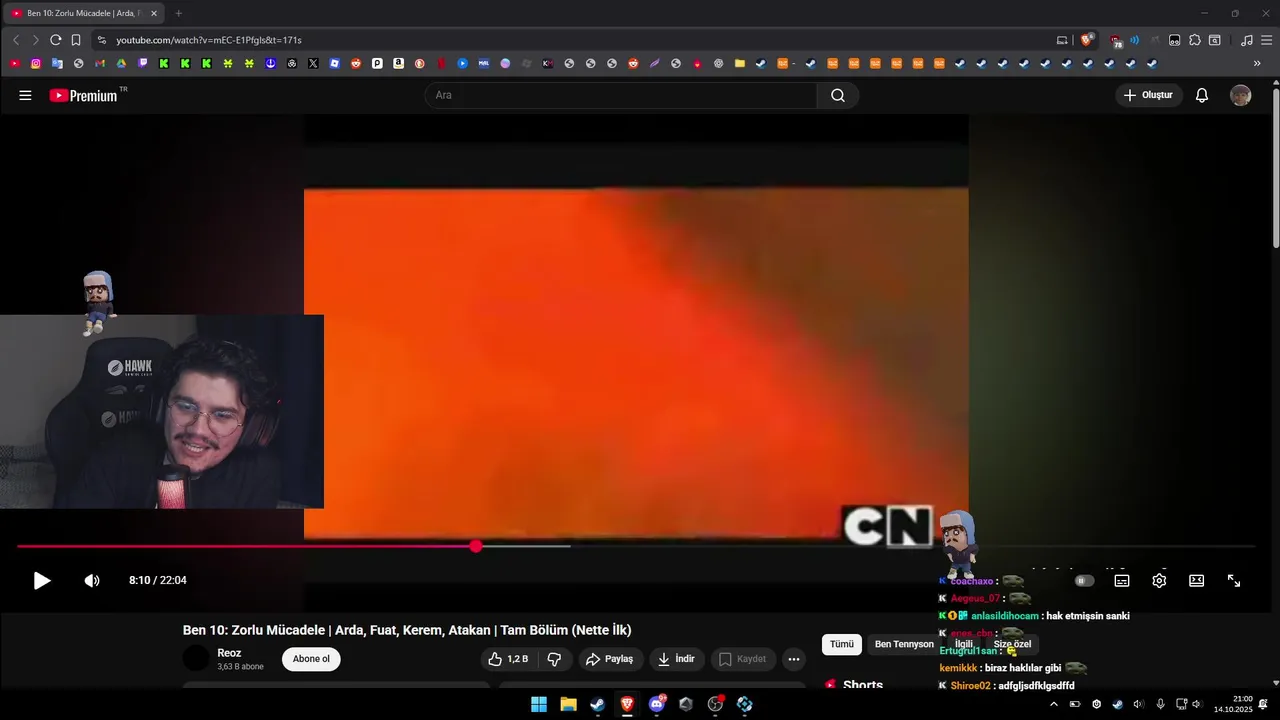Open Amazon bookmark in bookmarks bar

[x=398, y=63]
